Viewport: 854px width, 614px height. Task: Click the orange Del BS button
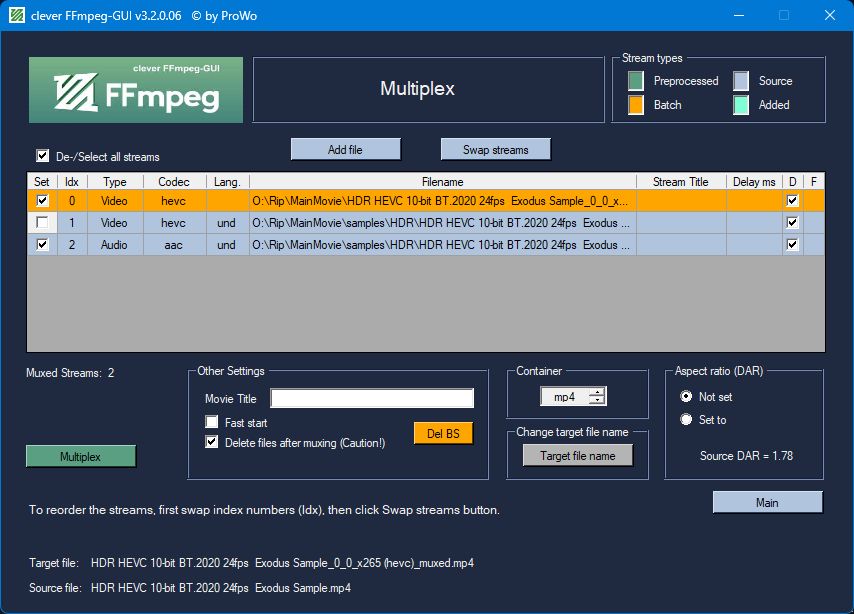click(443, 434)
